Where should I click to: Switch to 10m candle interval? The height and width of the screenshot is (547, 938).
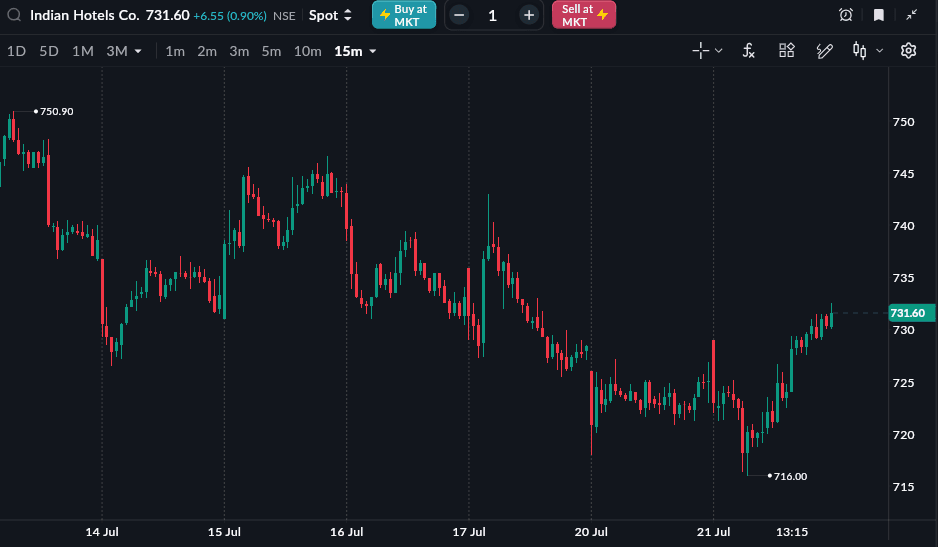307,51
